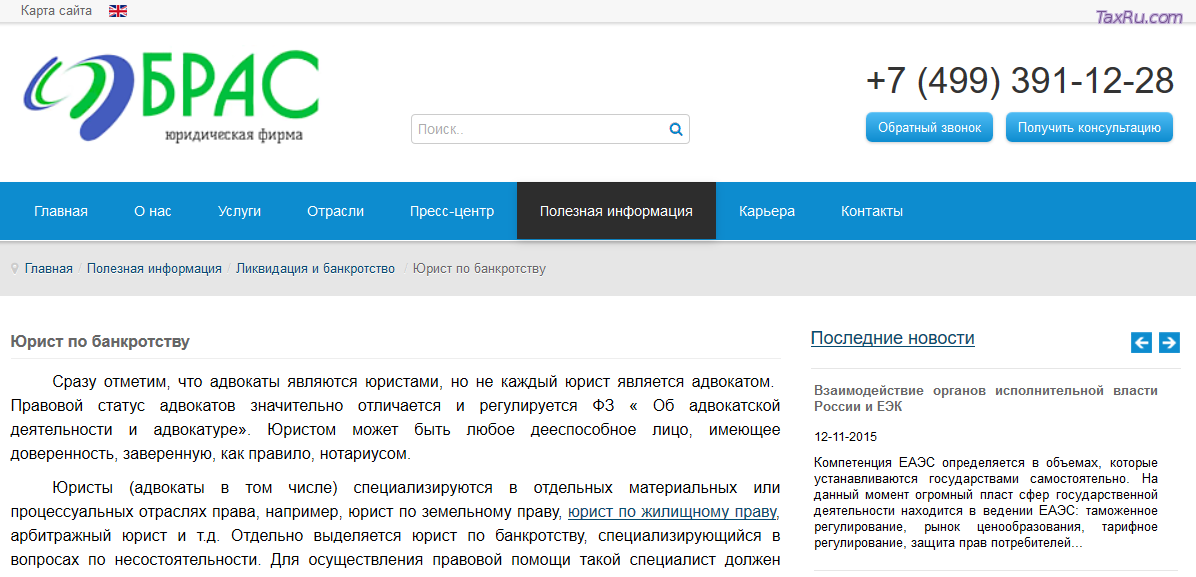1196x577 pixels.
Task: Request a callback with Обратный звонок button
Action: [x=928, y=127]
